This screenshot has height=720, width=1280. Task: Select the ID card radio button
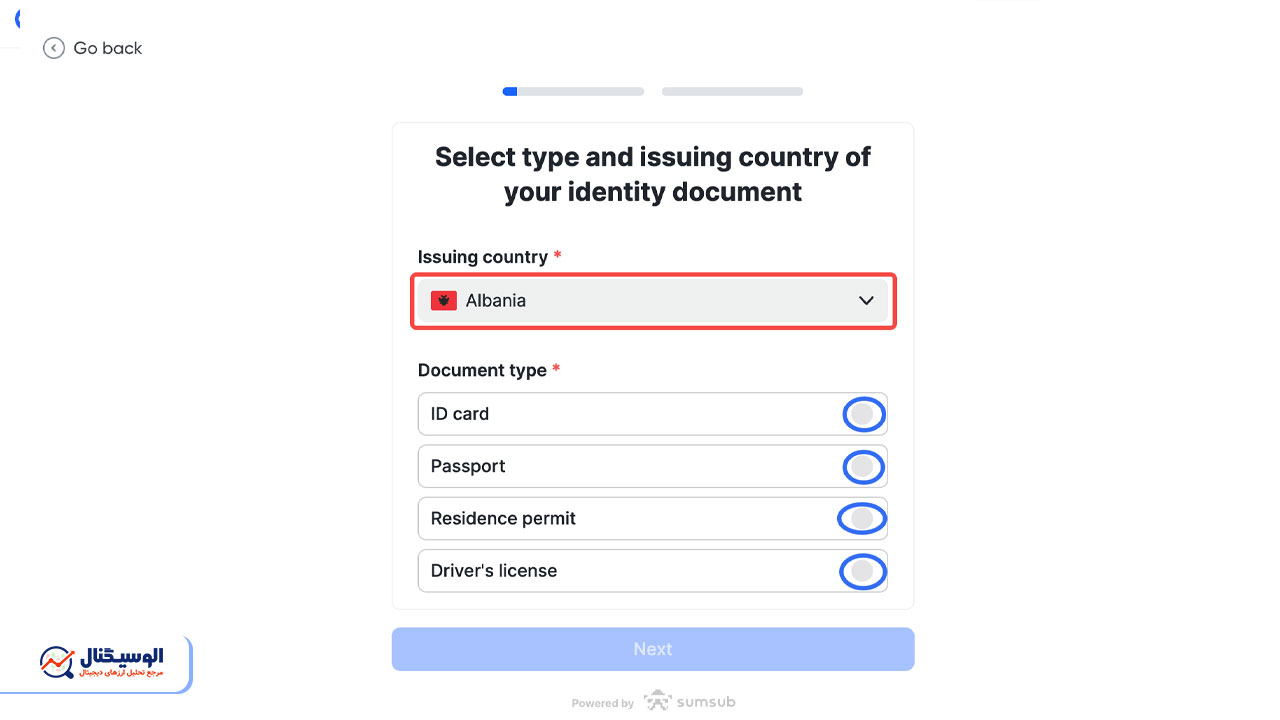point(863,414)
